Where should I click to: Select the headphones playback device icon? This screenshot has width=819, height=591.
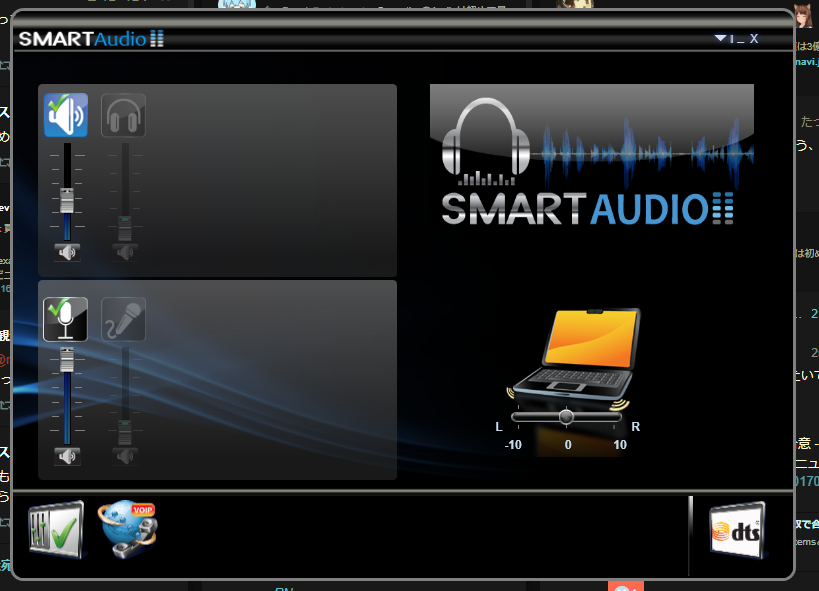tap(124, 115)
